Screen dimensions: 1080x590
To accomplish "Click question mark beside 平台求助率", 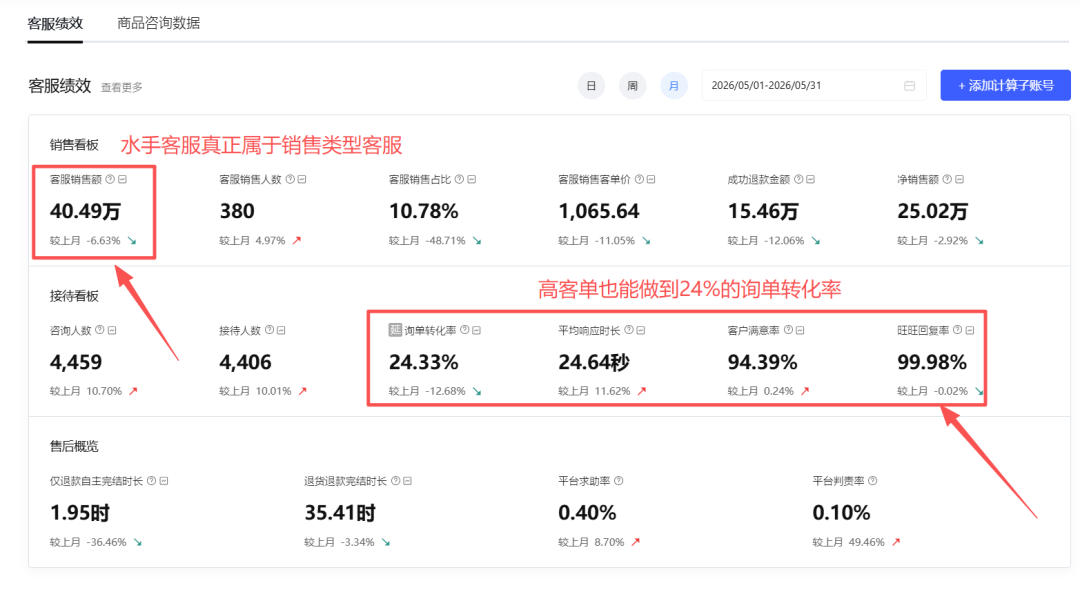I will pyautogui.click(x=619, y=481).
